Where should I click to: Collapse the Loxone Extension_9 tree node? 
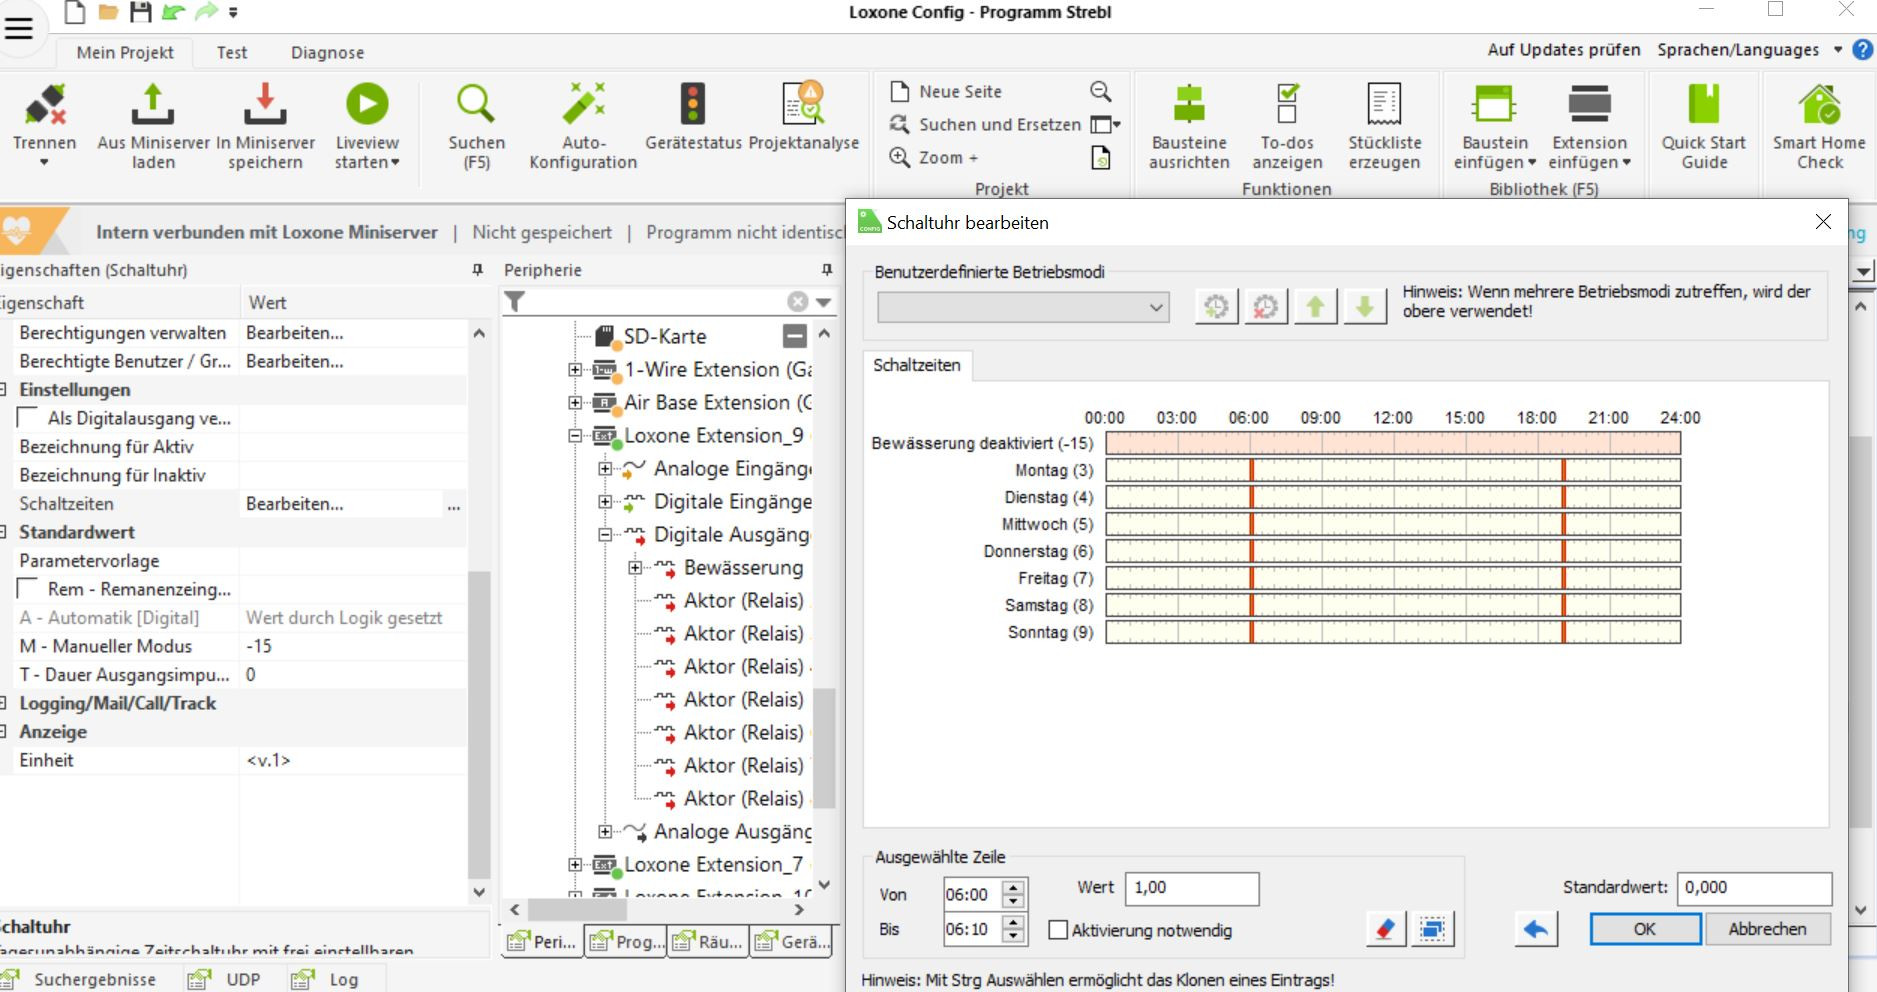[575, 436]
